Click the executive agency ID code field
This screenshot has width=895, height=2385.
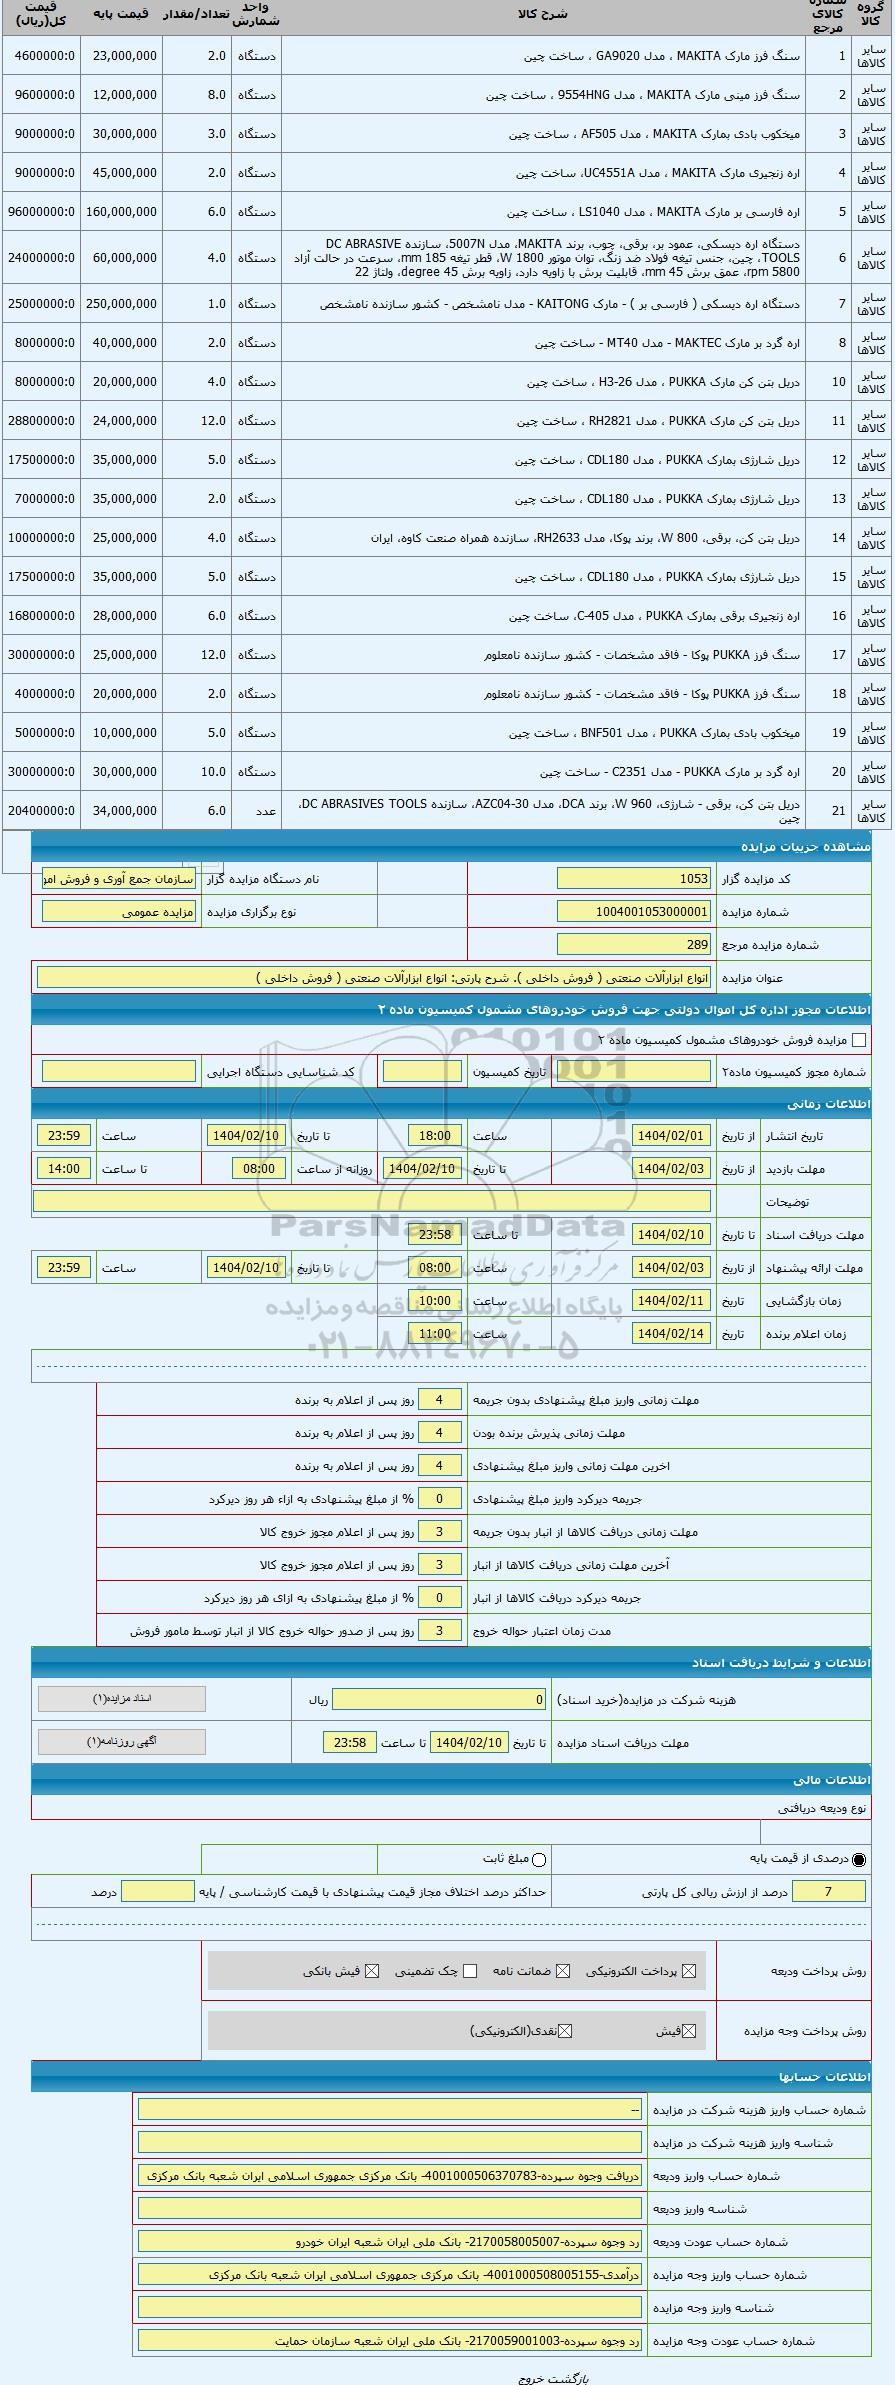coord(119,1071)
